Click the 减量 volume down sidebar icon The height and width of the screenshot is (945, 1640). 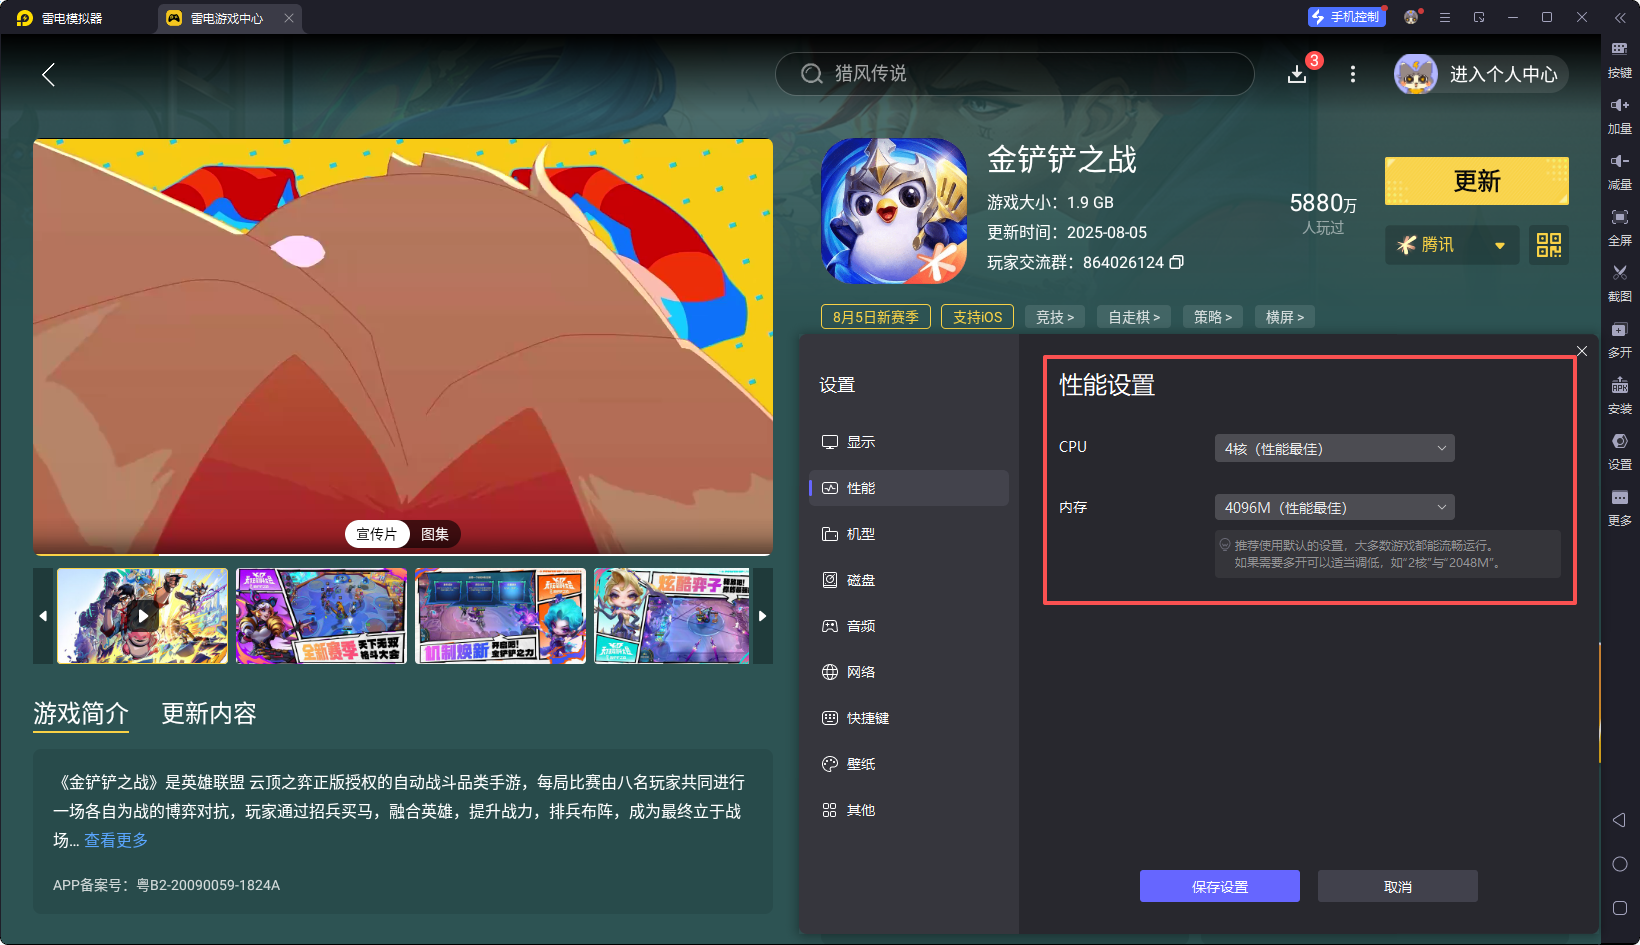click(x=1620, y=171)
